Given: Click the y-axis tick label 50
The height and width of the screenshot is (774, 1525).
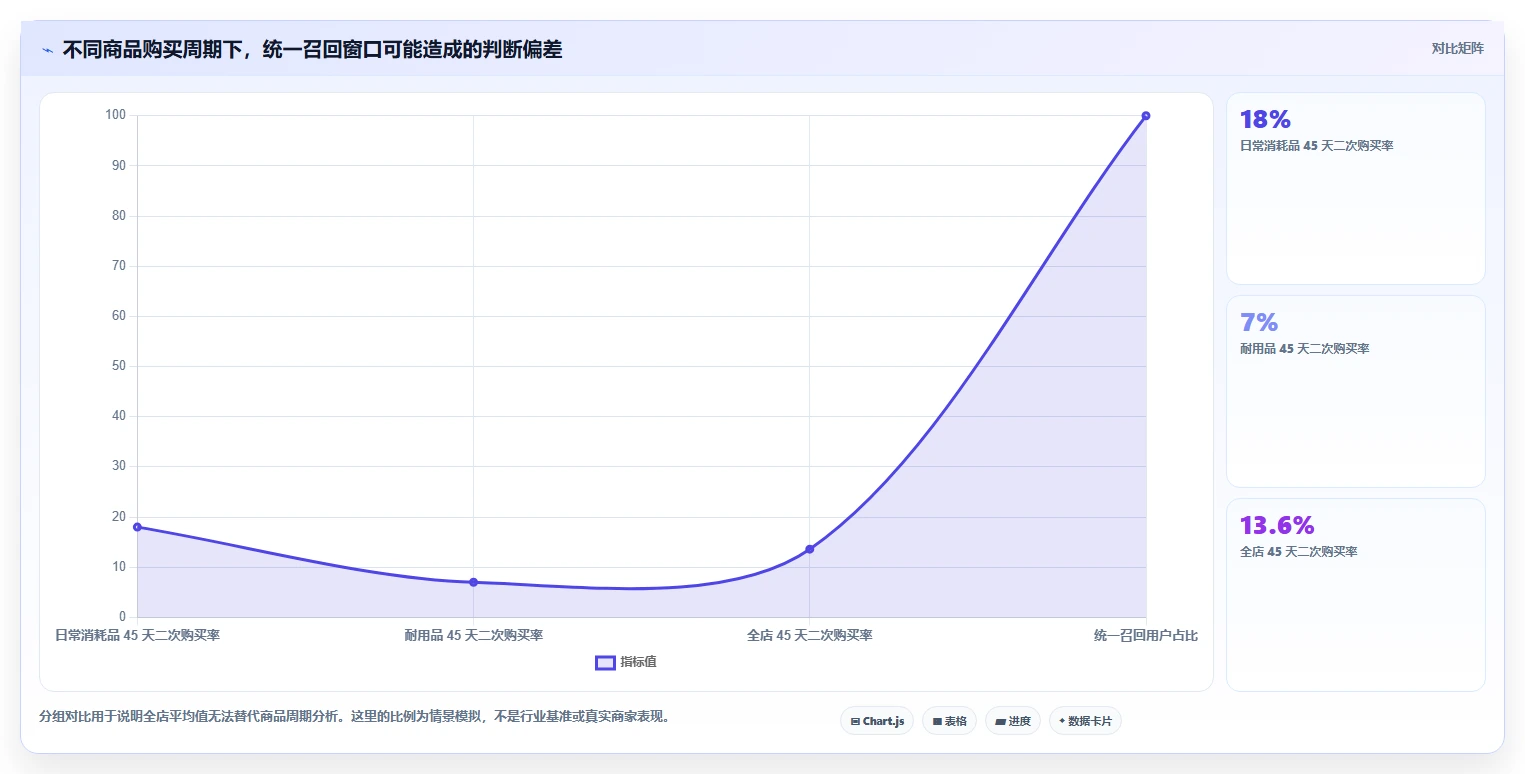Looking at the screenshot, I should [118, 366].
